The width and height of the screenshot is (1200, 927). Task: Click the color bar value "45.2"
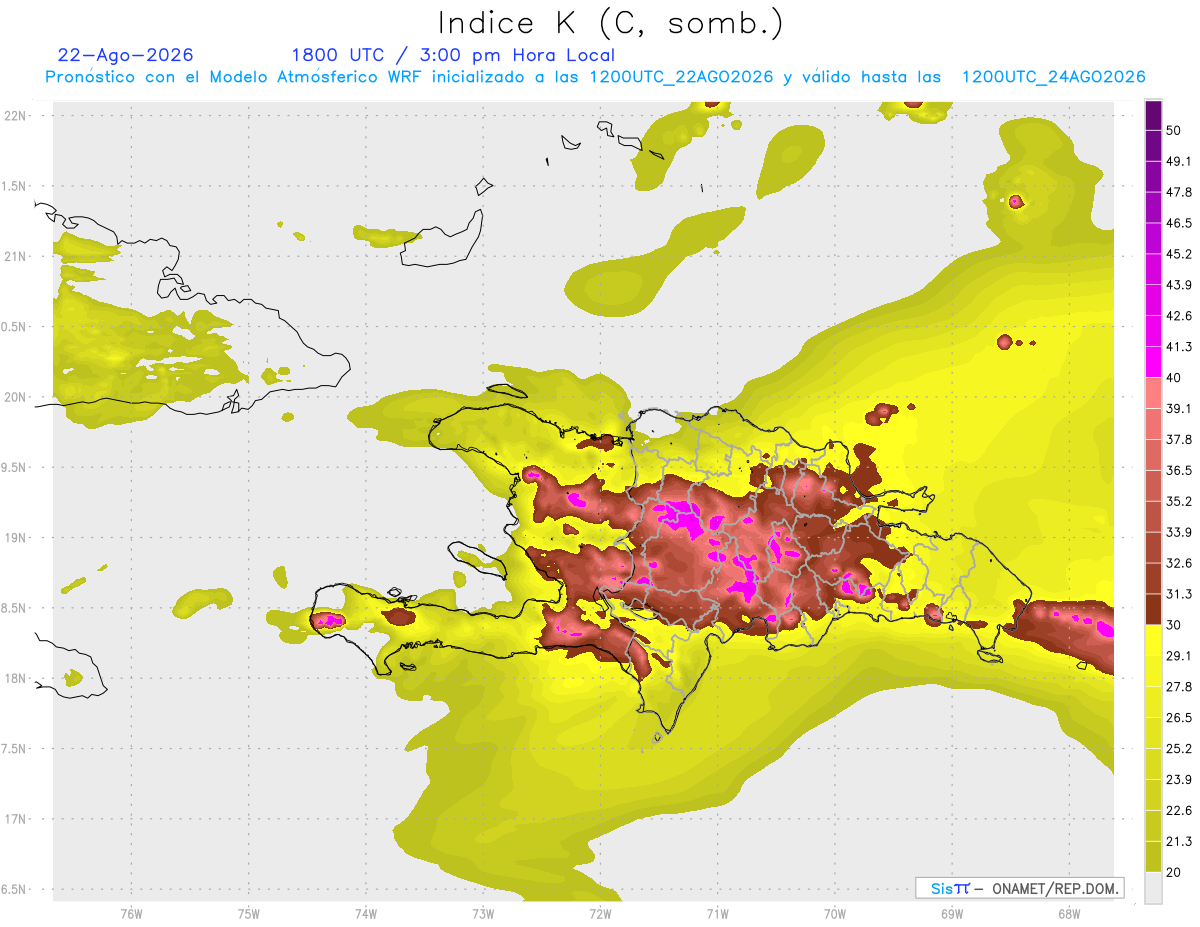(1178, 254)
